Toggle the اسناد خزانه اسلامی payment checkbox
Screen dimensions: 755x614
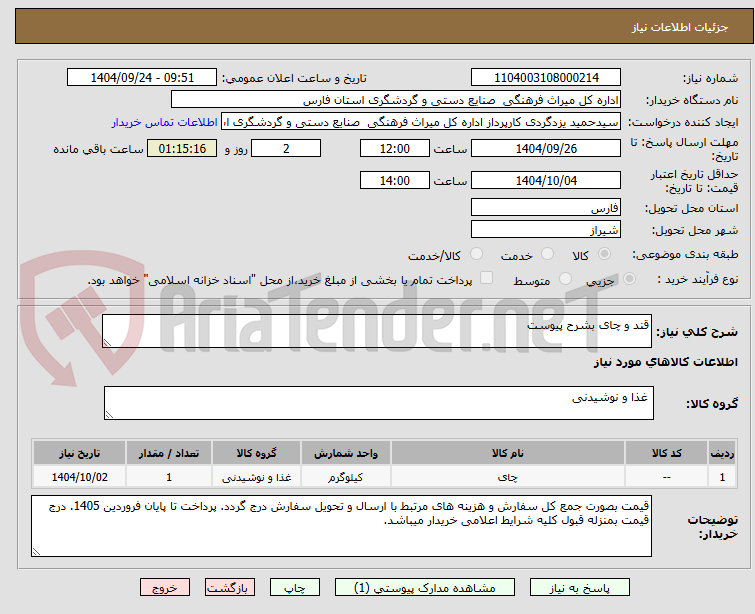(x=487, y=278)
